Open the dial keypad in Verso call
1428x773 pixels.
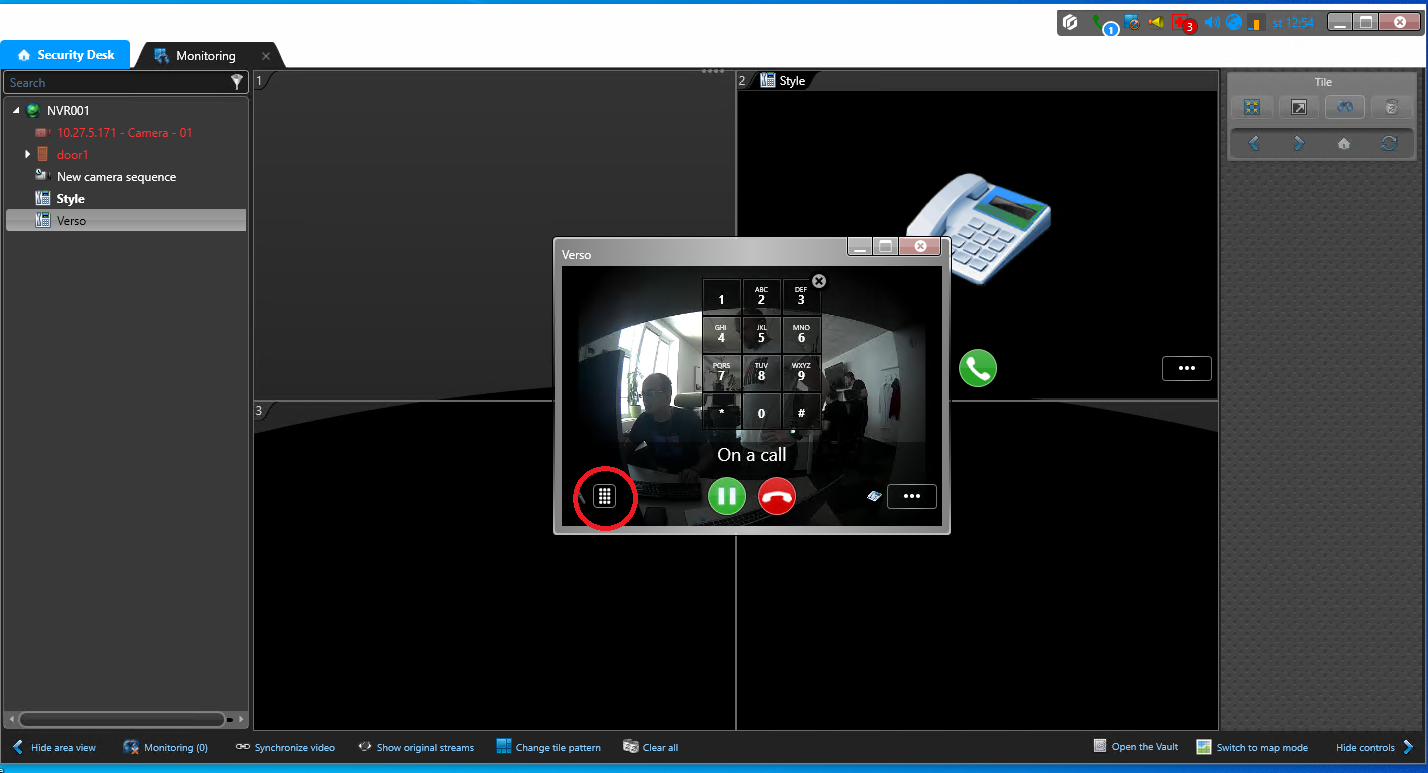pos(604,496)
